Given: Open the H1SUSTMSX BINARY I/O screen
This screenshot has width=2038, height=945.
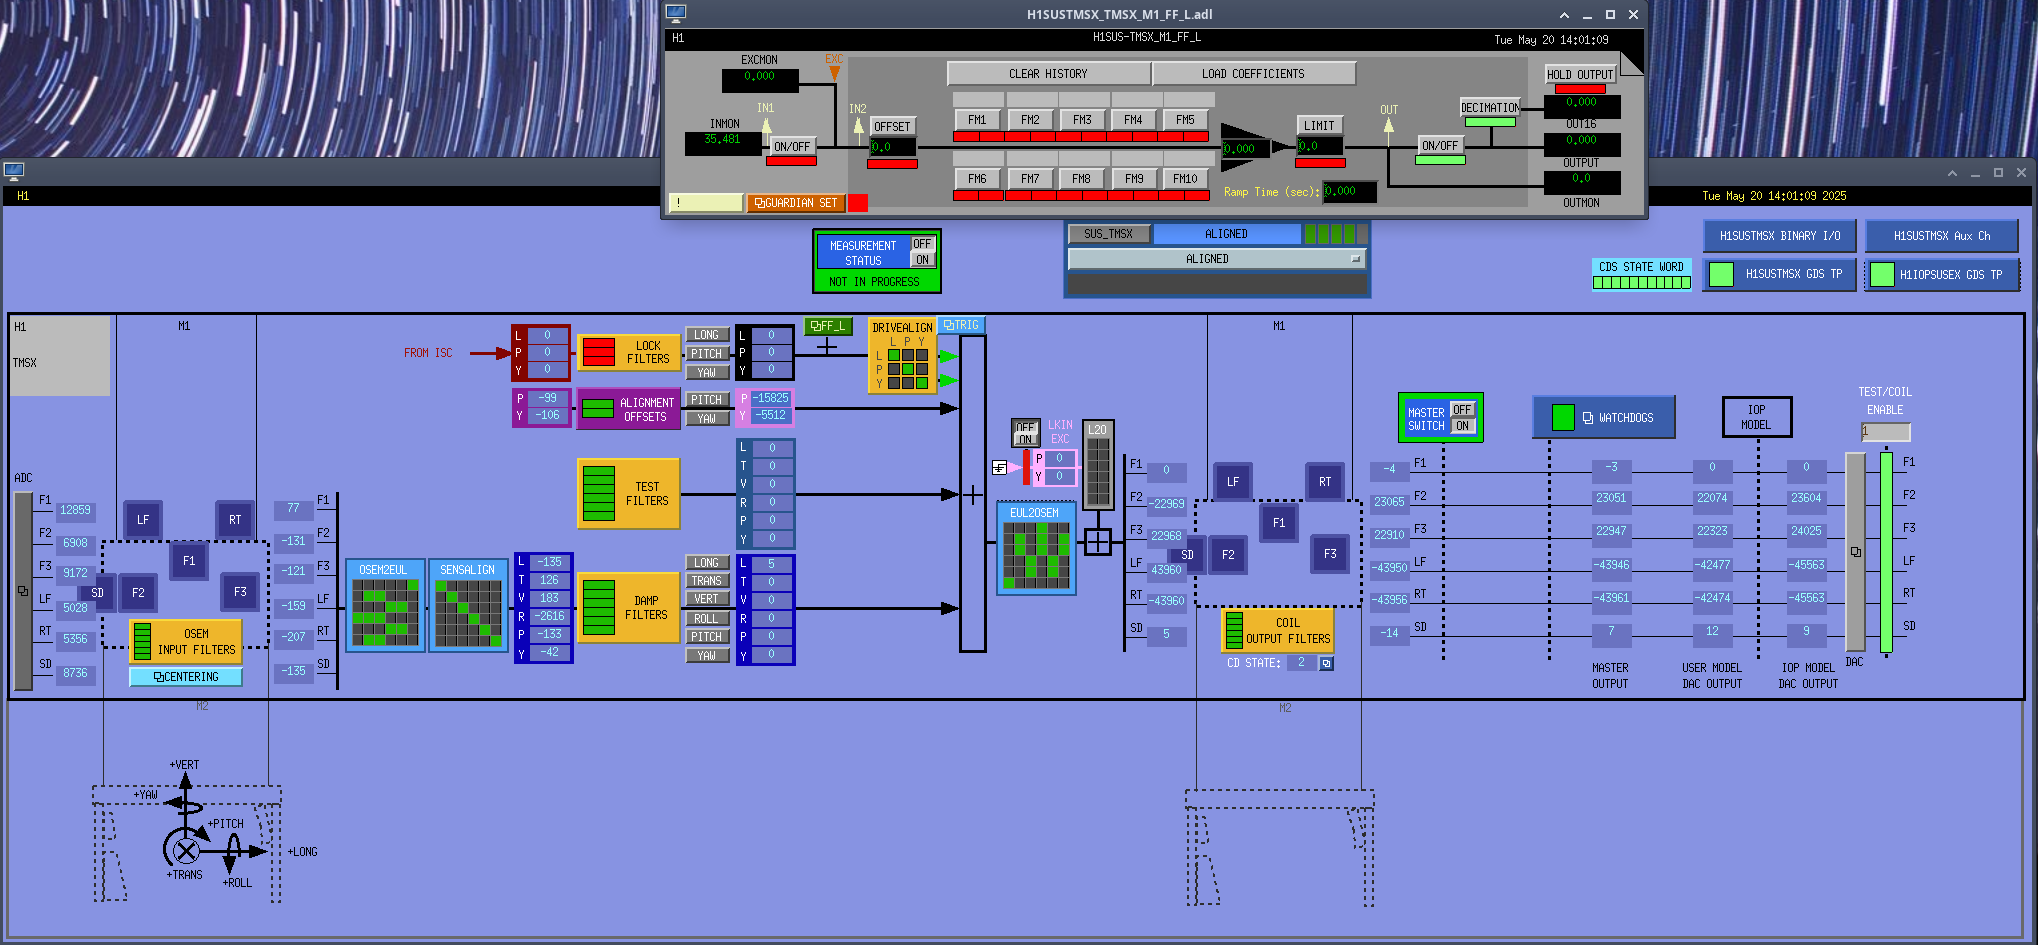Looking at the screenshot, I should 1780,236.
